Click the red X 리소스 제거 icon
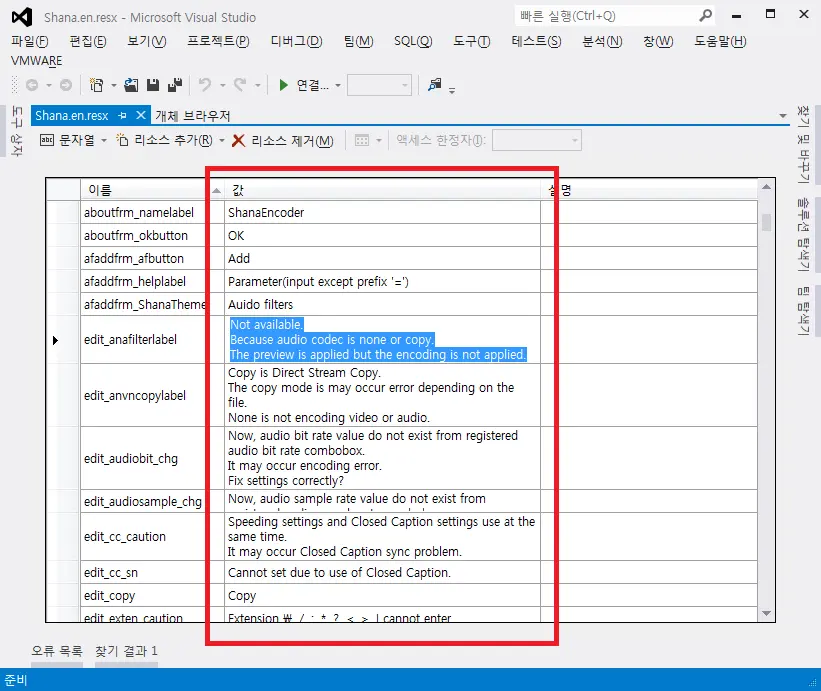This screenshot has height=691, width=821. [238, 140]
